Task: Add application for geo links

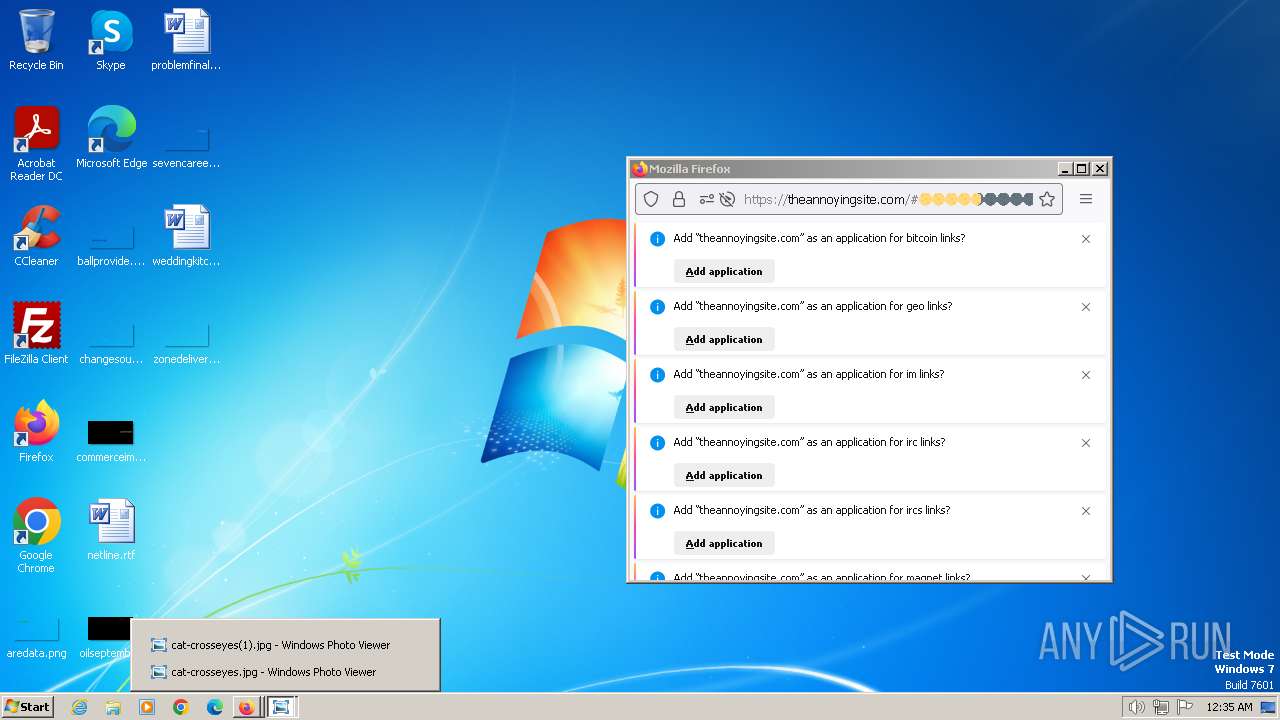Action: (x=724, y=339)
